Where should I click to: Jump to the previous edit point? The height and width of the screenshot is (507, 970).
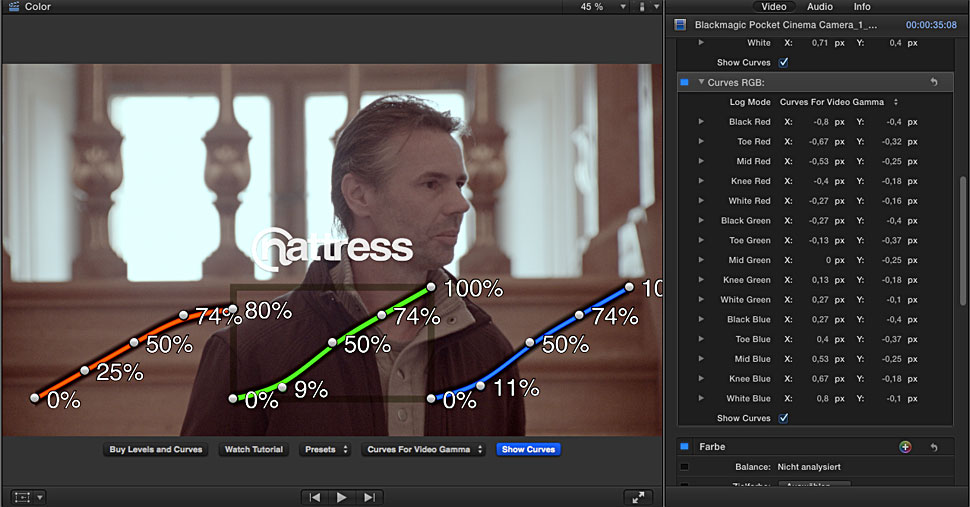[x=315, y=497]
